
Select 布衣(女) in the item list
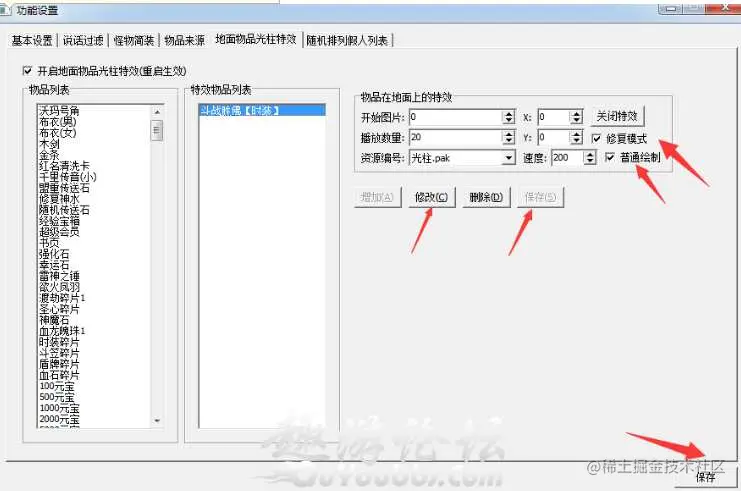58,133
